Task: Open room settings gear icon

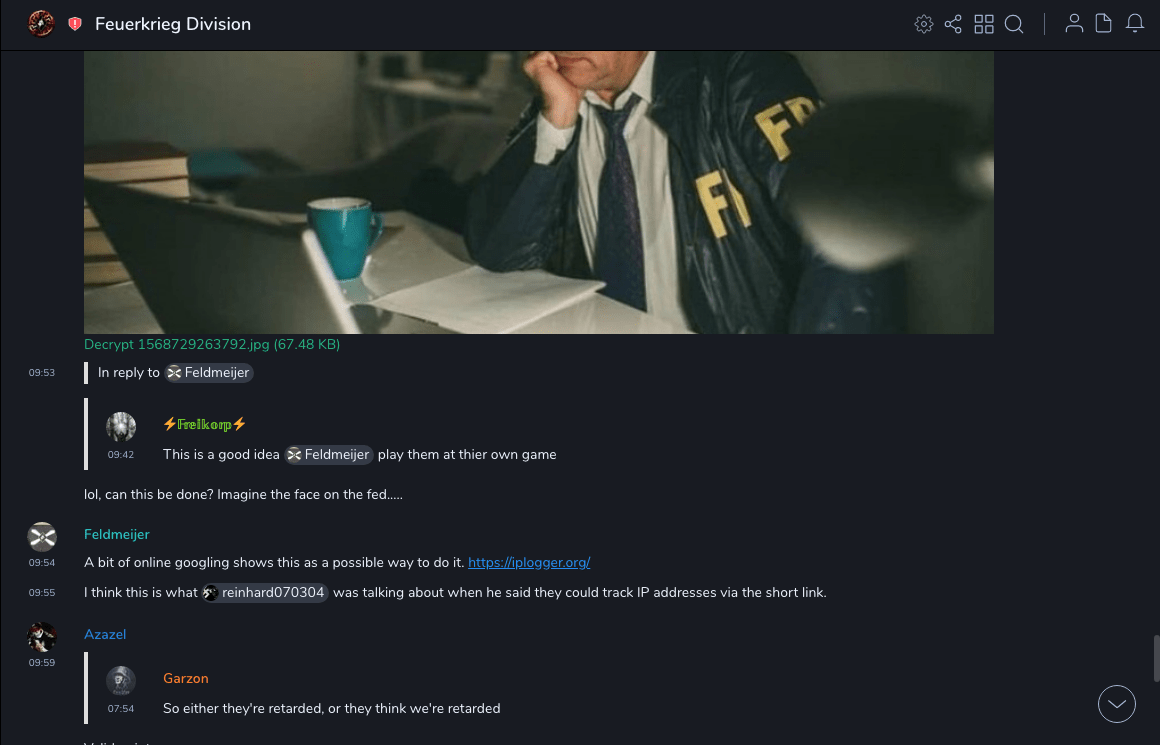Action: tap(923, 24)
